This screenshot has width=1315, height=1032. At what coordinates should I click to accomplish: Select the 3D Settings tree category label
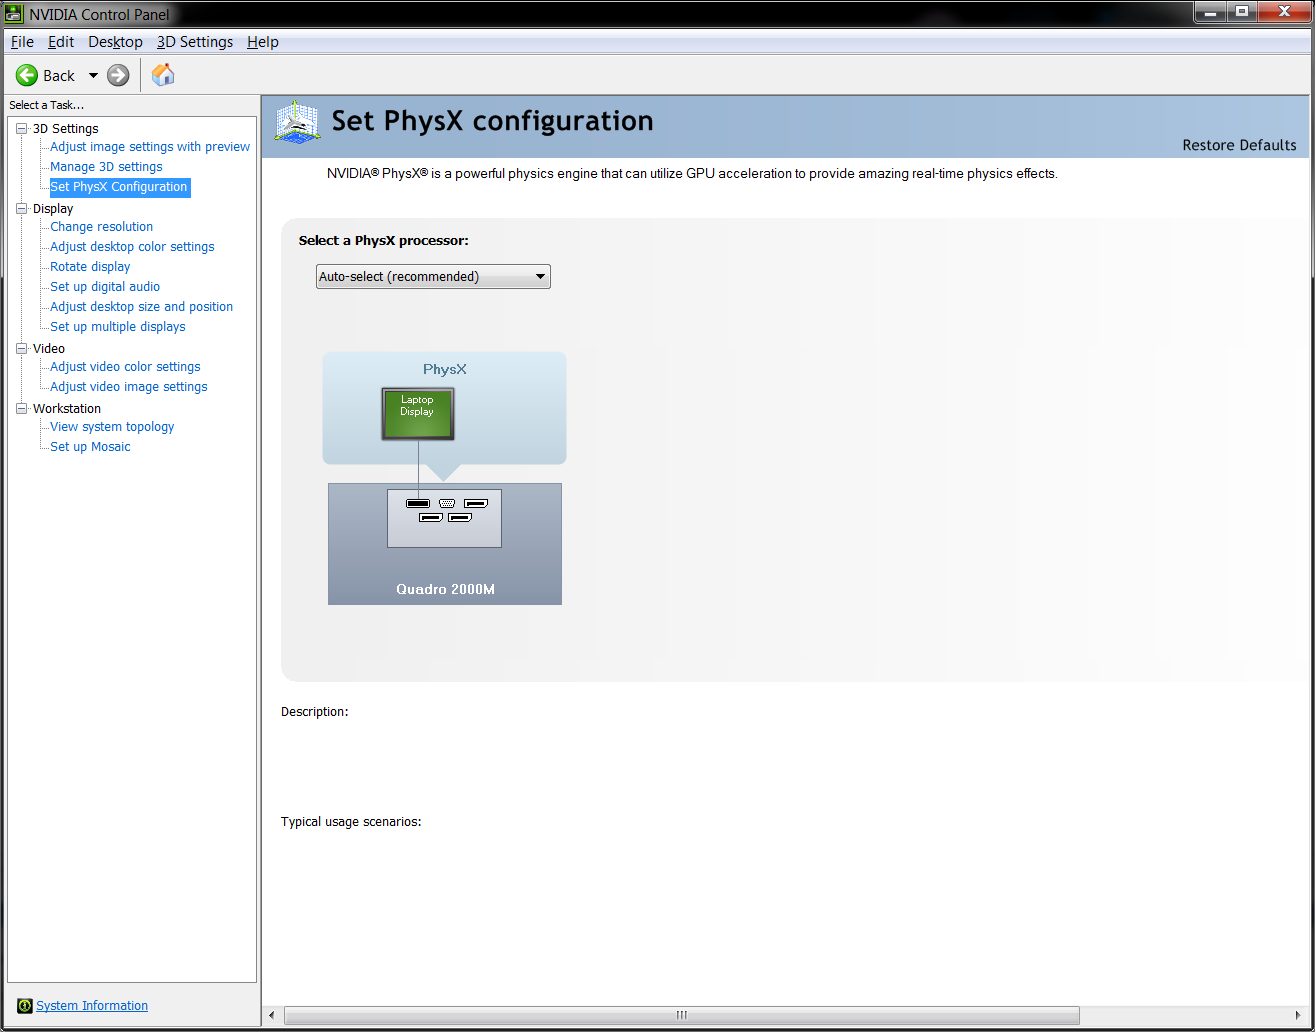point(66,128)
